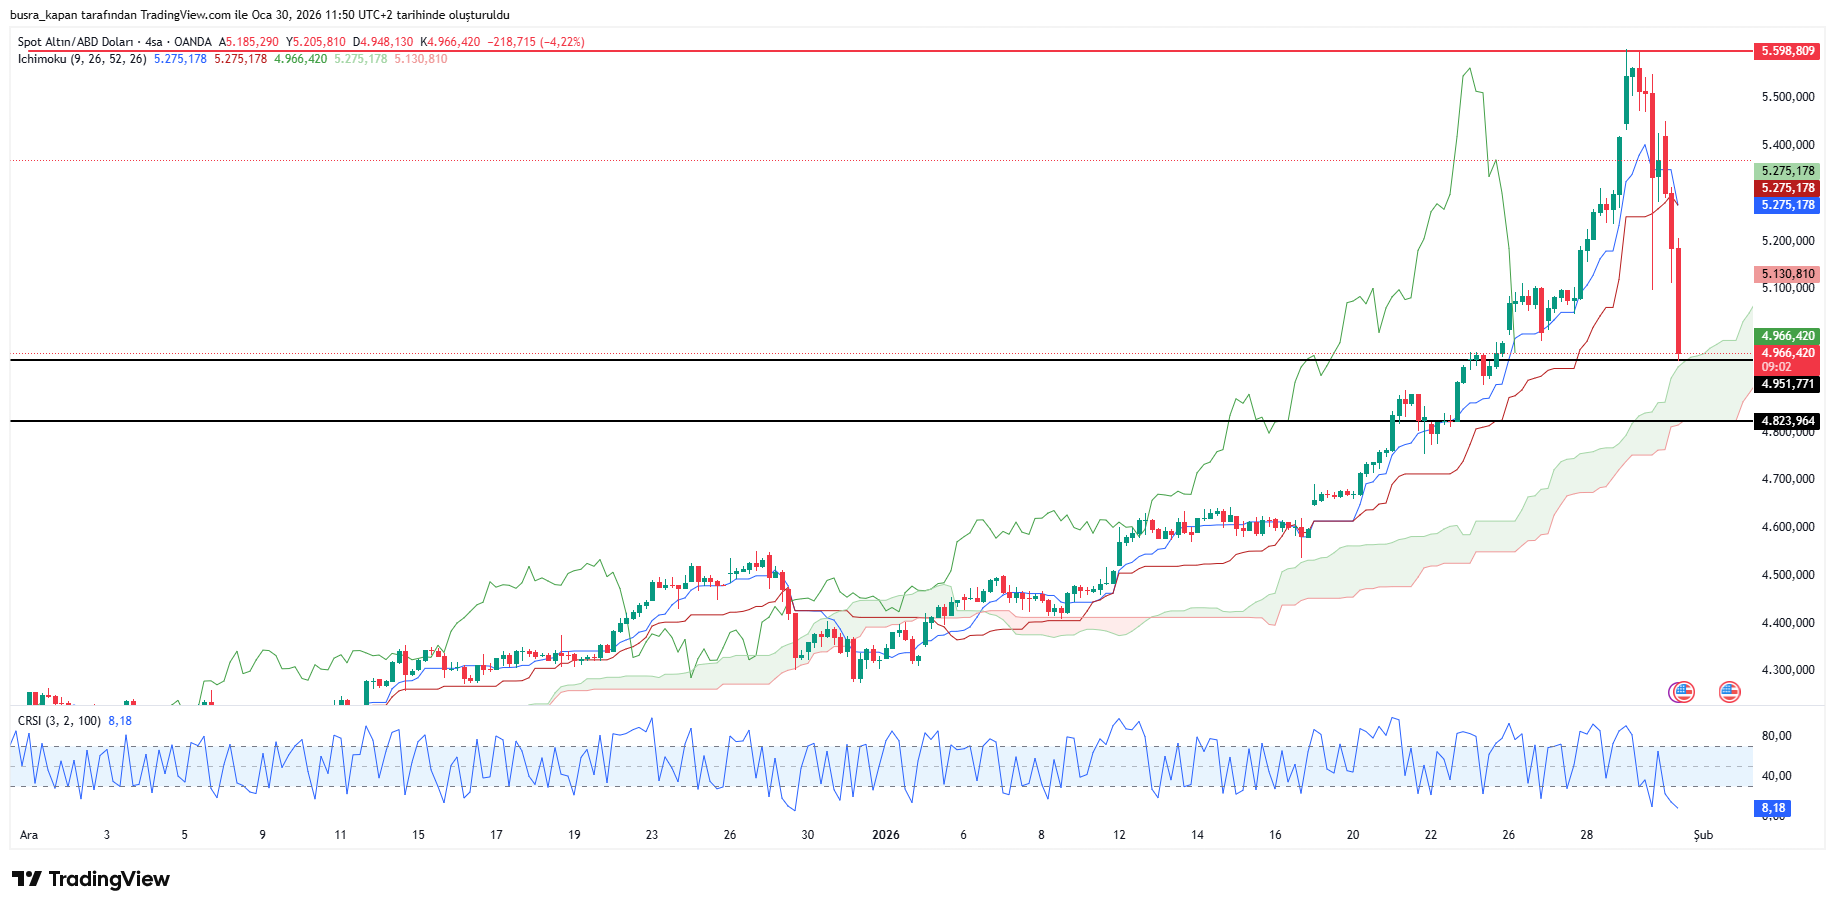Click the OANDA data source label

193,42
